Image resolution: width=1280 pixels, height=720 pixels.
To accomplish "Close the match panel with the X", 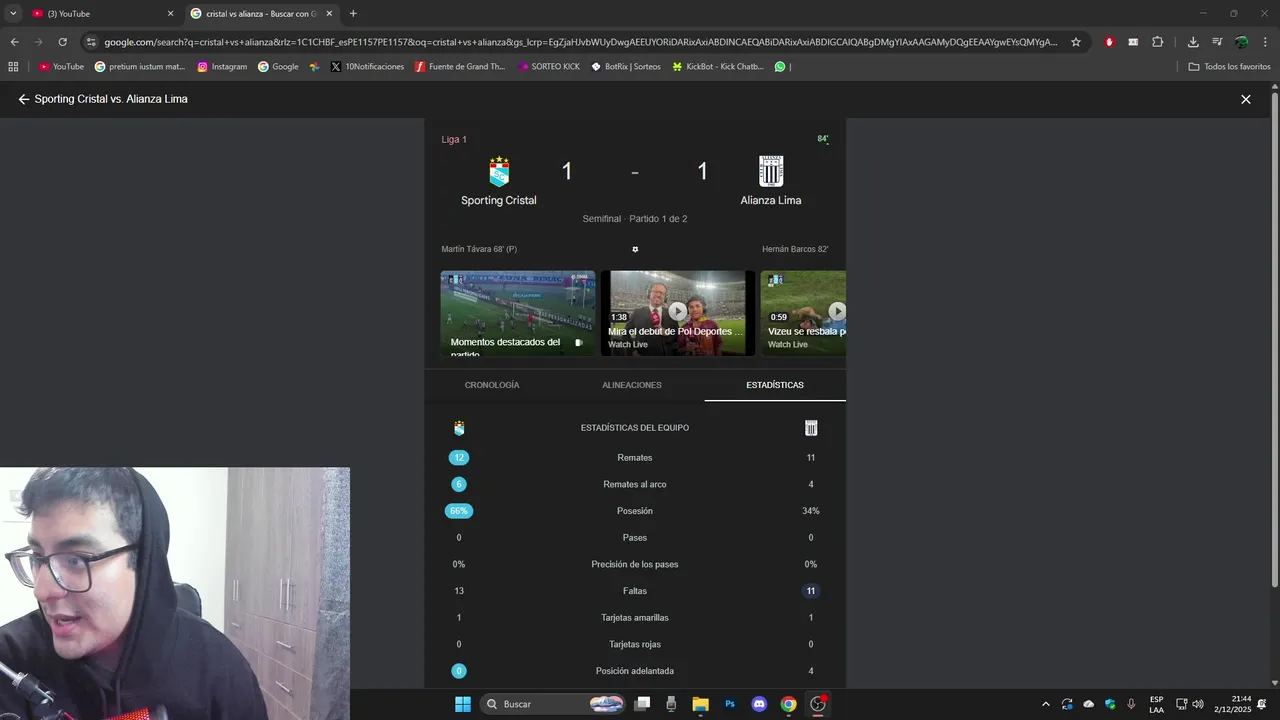I will click(x=1246, y=99).
